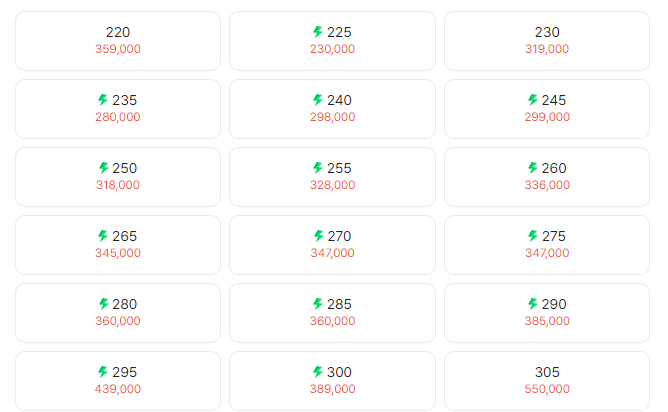Click the 385,000 price text
This screenshot has height=412, width=668.
(547, 321)
